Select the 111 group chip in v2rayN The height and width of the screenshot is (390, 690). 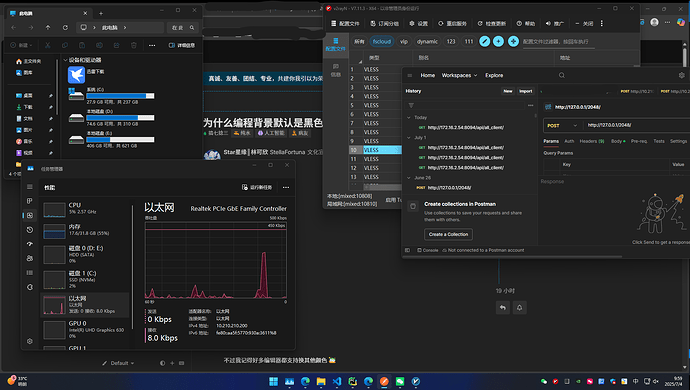click(469, 41)
